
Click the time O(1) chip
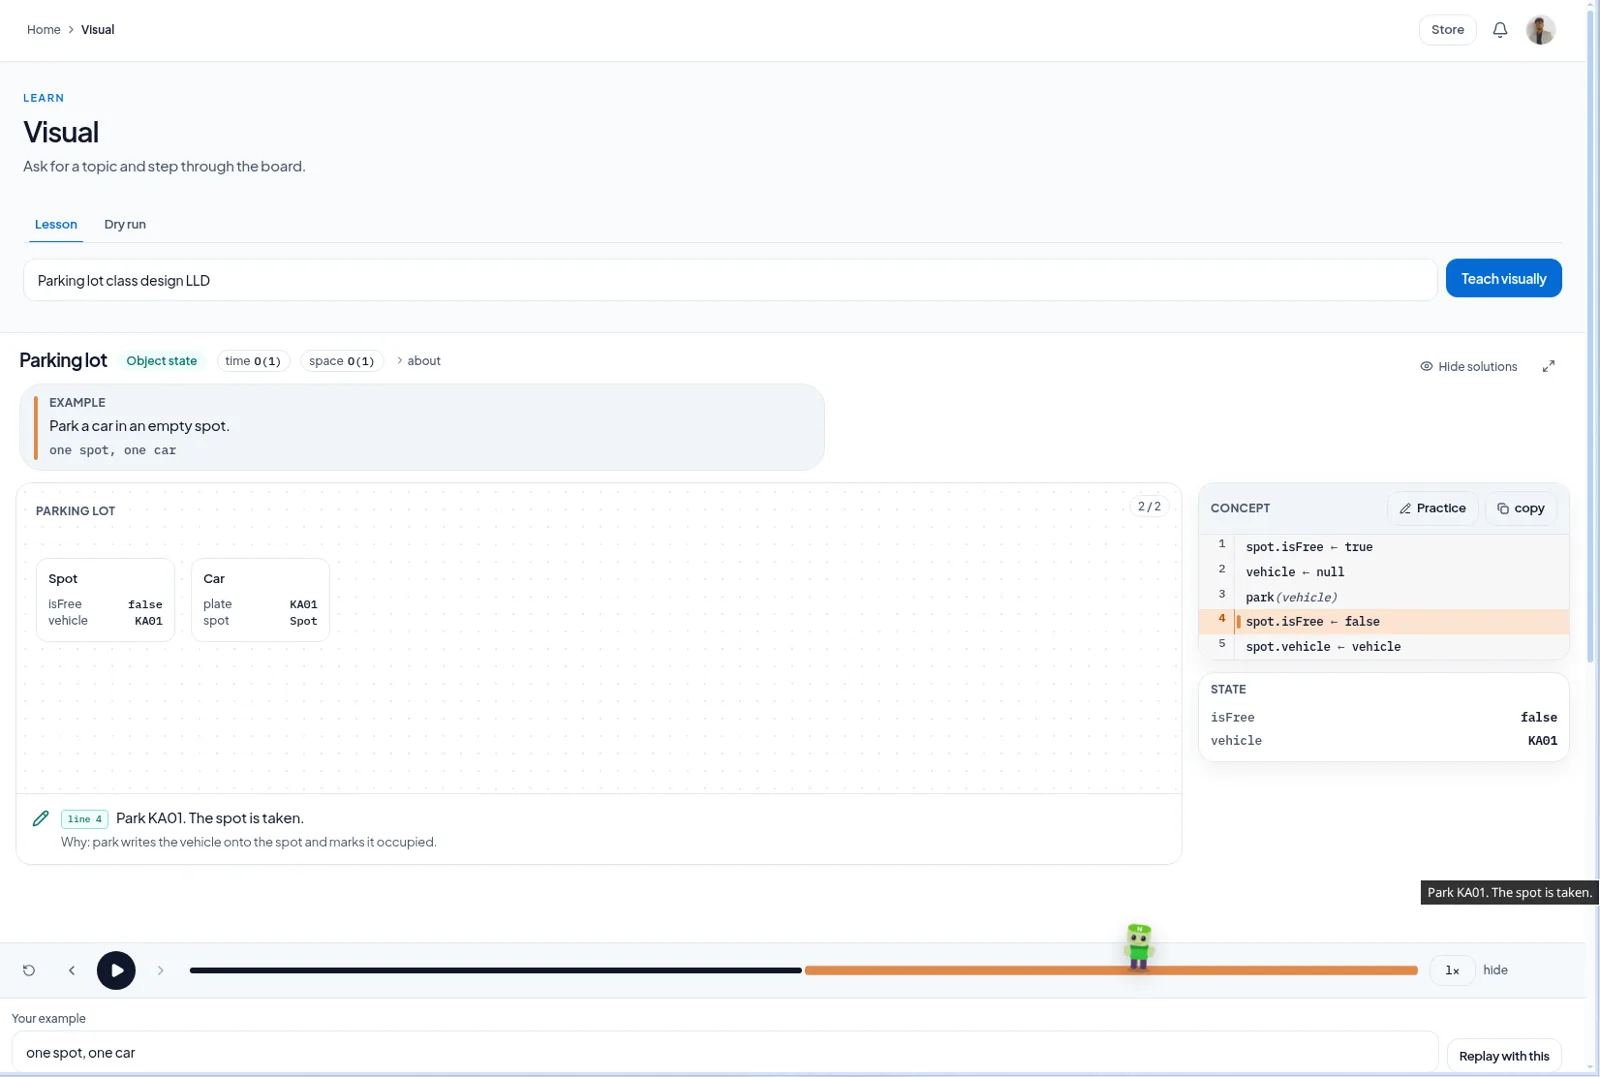(253, 361)
